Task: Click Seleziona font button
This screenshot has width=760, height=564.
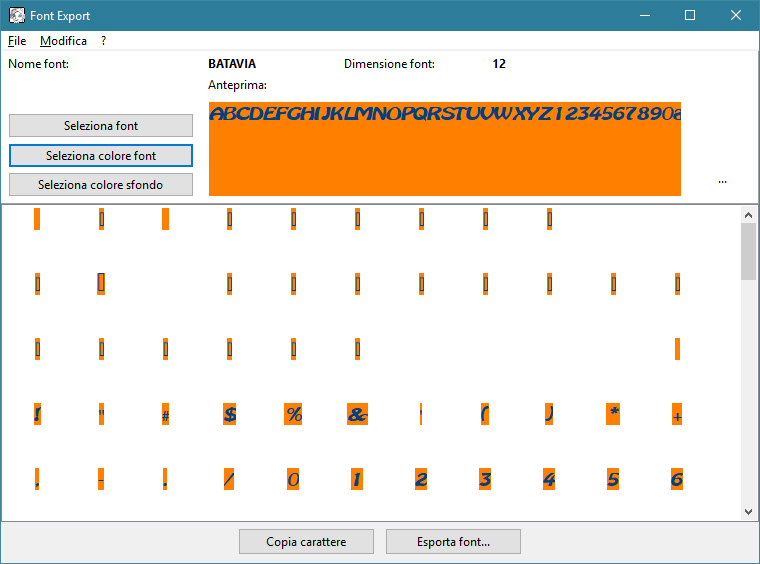Action: tap(101, 126)
